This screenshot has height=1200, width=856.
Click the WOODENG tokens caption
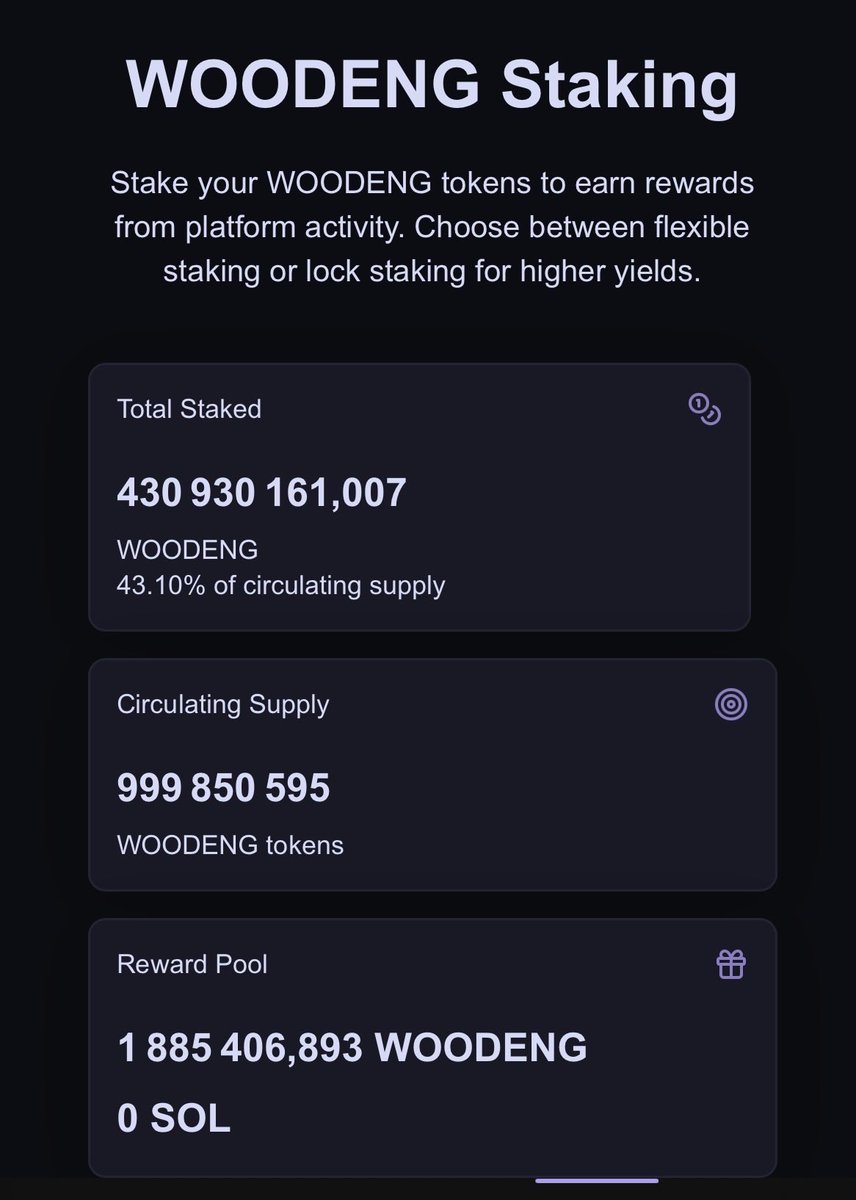230,845
